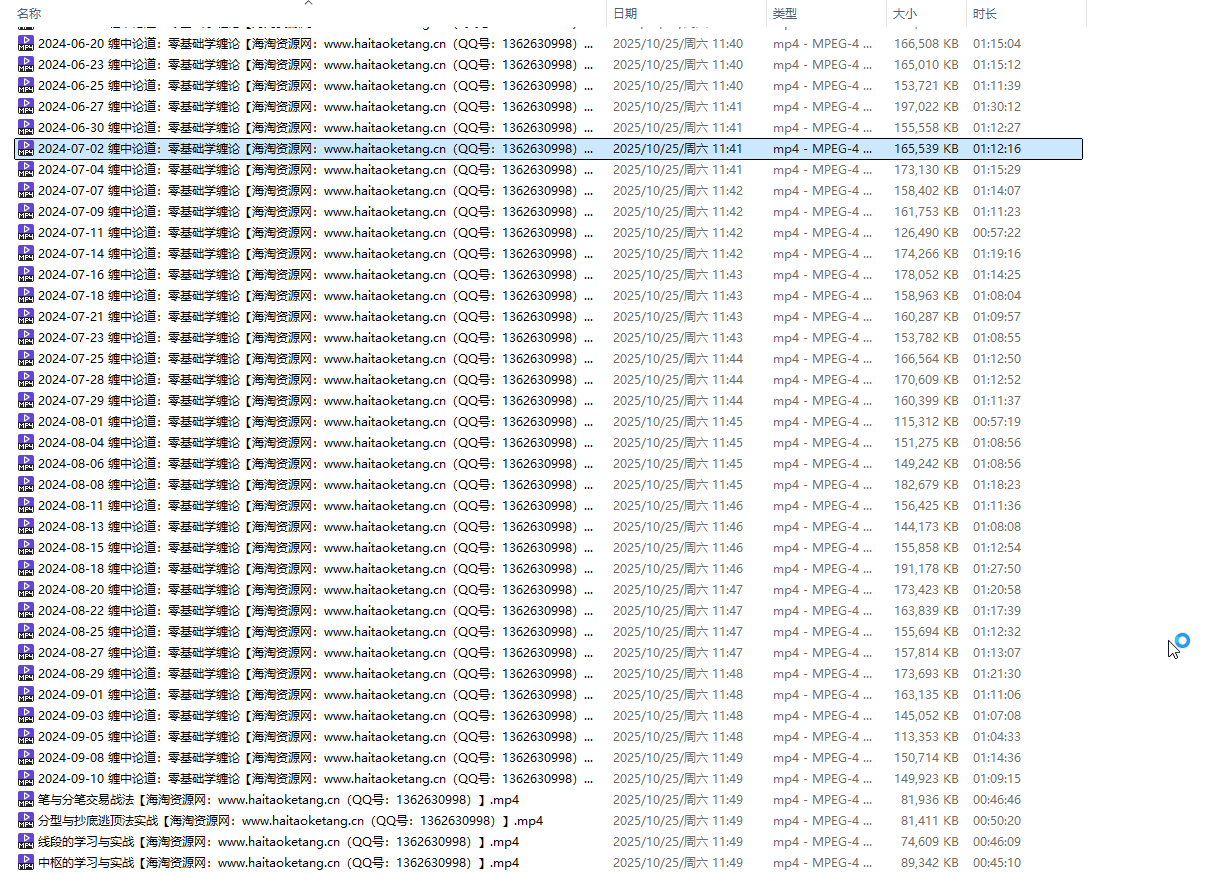Click the icon of the 2024-07-11 video file
Viewport: 1227px width, 874px height.
pyautogui.click(x=26, y=233)
